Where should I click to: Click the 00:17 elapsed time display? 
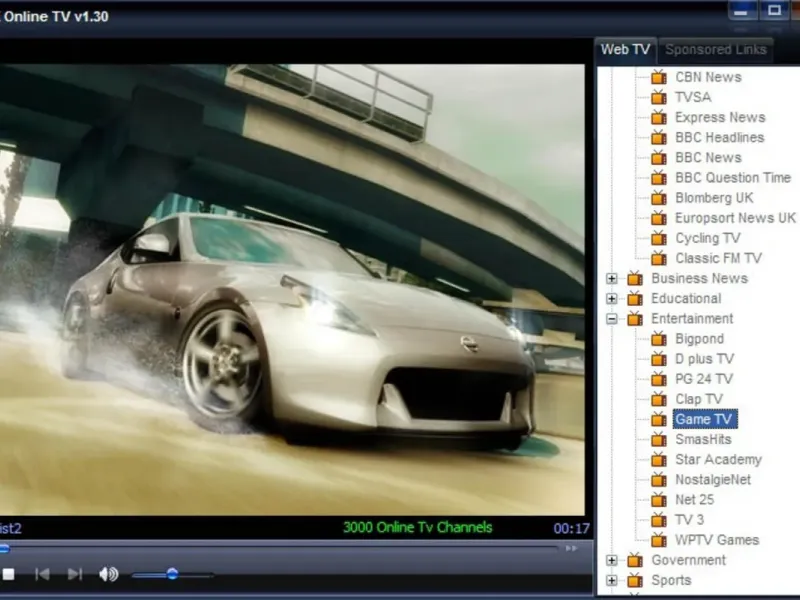coord(571,529)
